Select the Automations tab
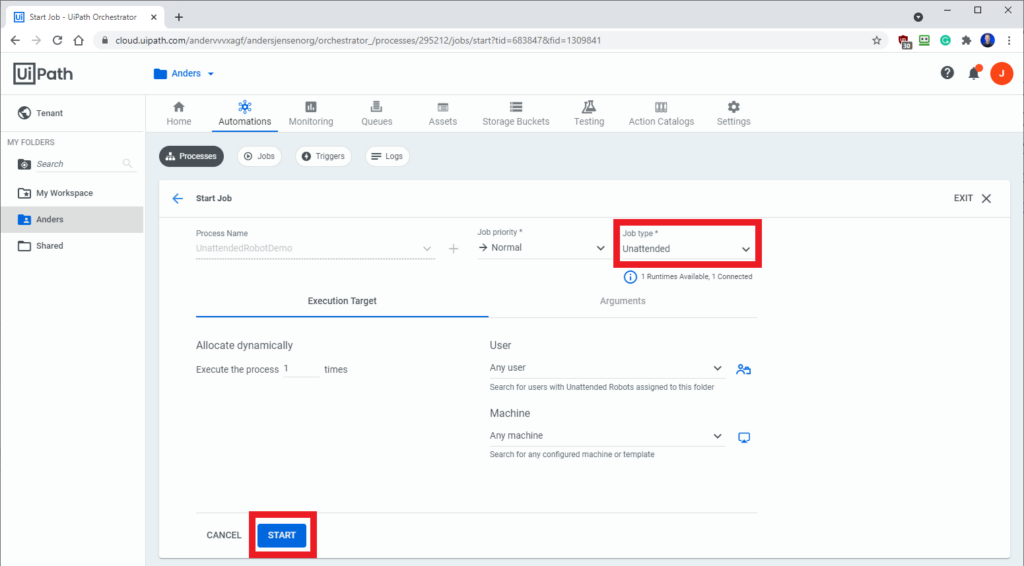 click(x=245, y=114)
